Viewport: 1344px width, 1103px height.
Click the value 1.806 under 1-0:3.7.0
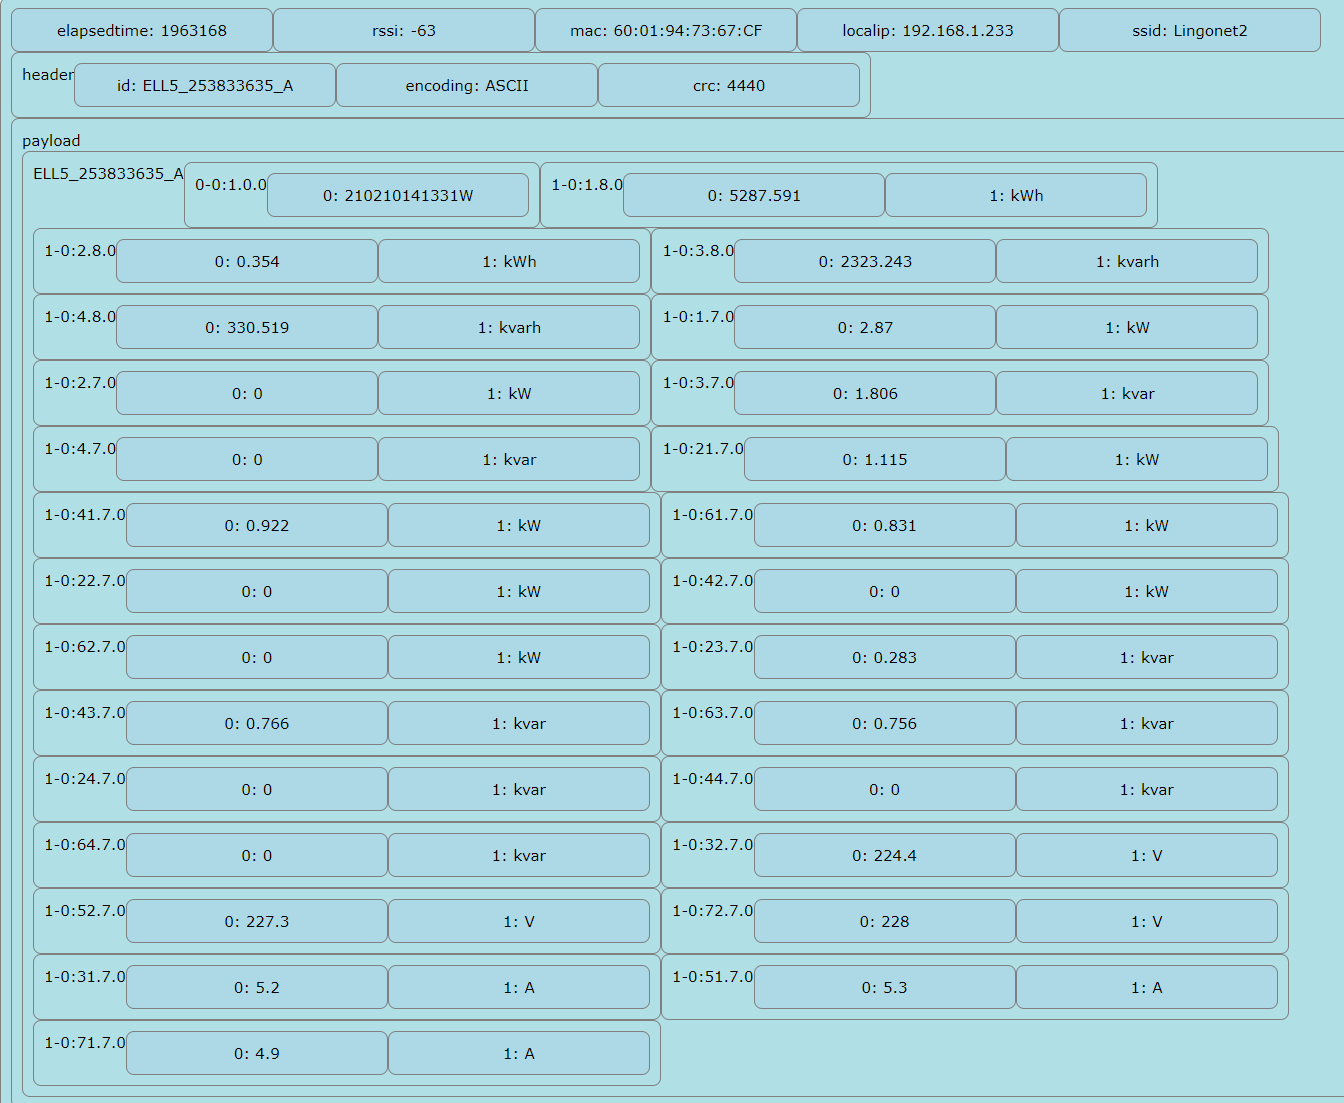pyautogui.click(x=865, y=393)
